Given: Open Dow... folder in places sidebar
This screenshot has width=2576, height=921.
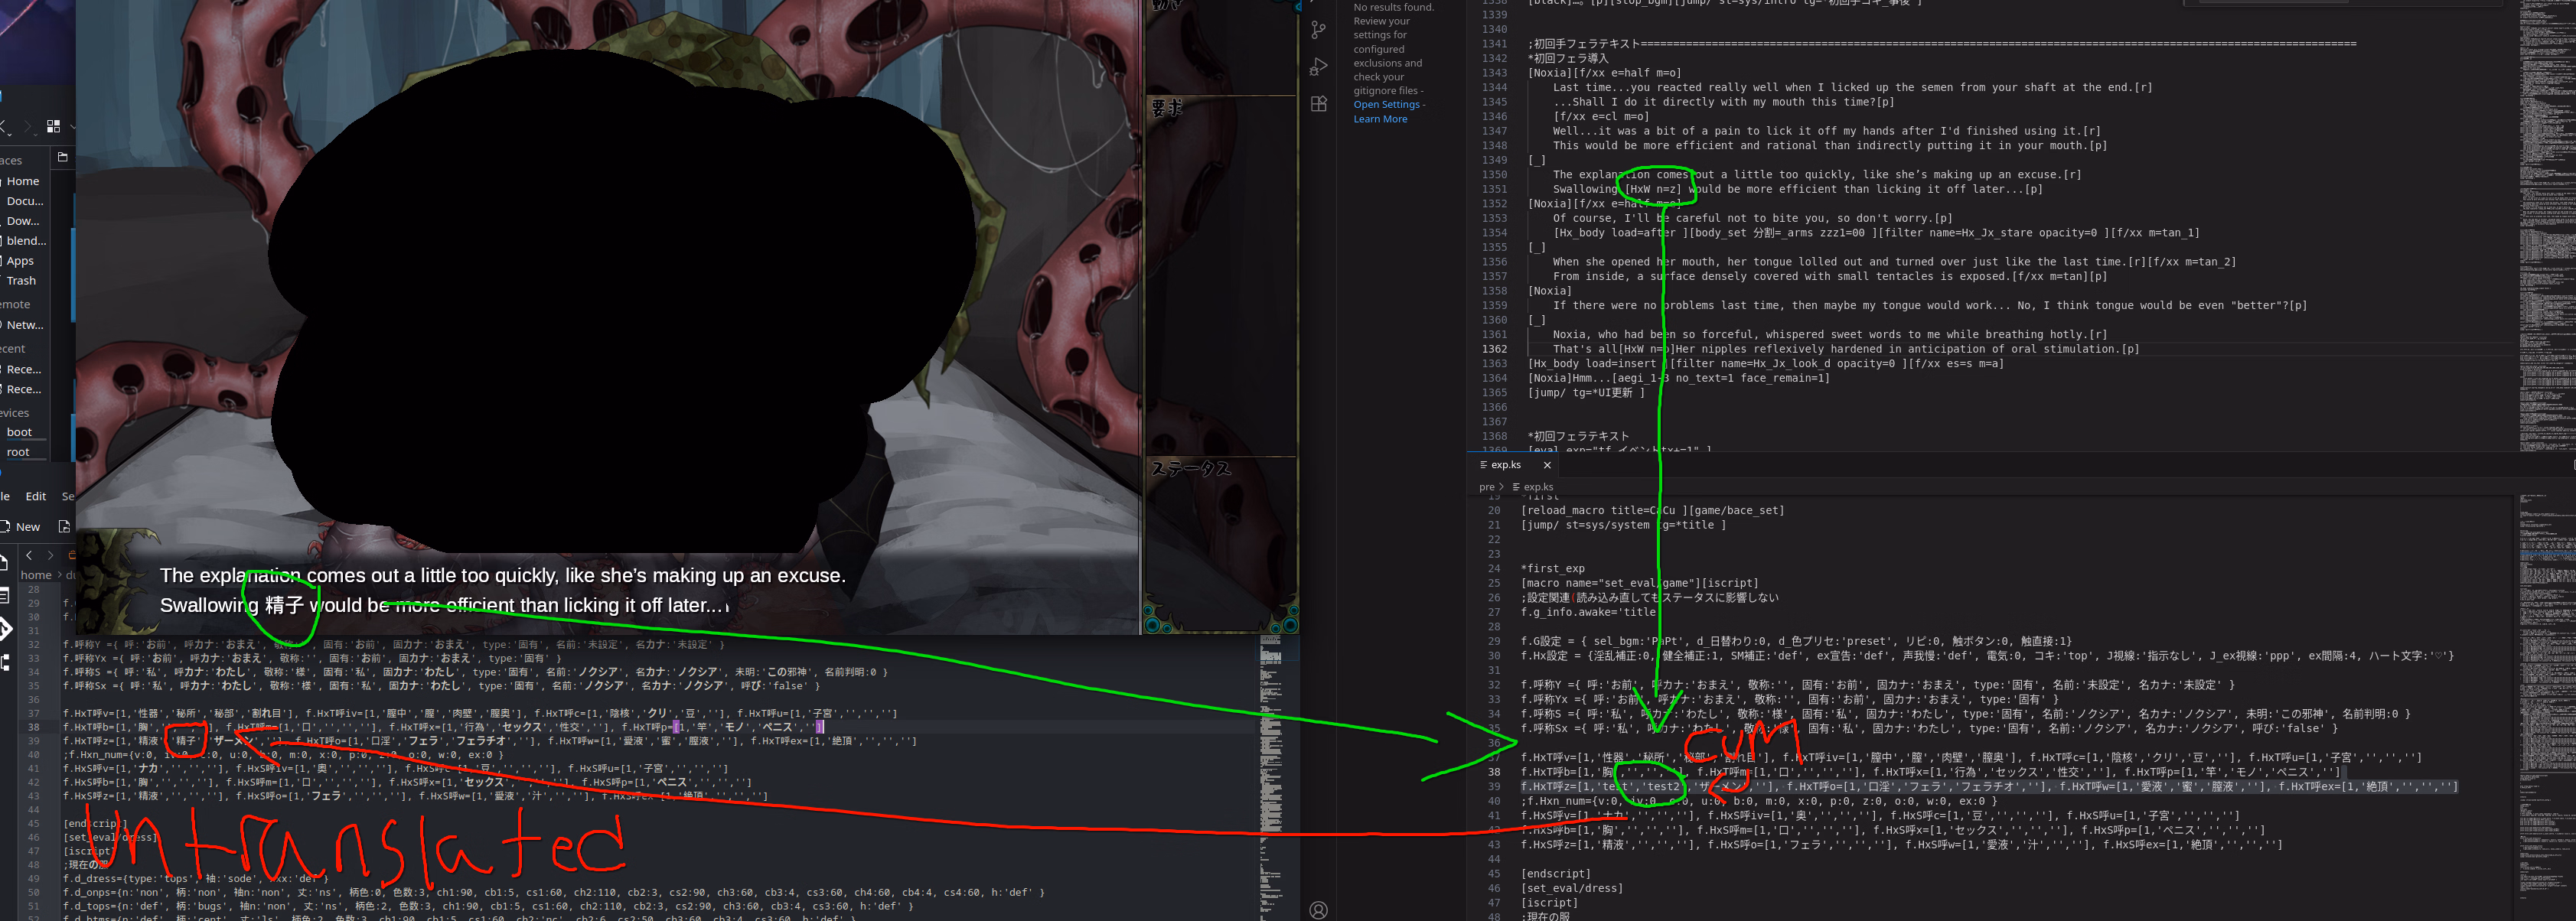Looking at the screenshot, I should pyautogui.click(x=23, y=221).
